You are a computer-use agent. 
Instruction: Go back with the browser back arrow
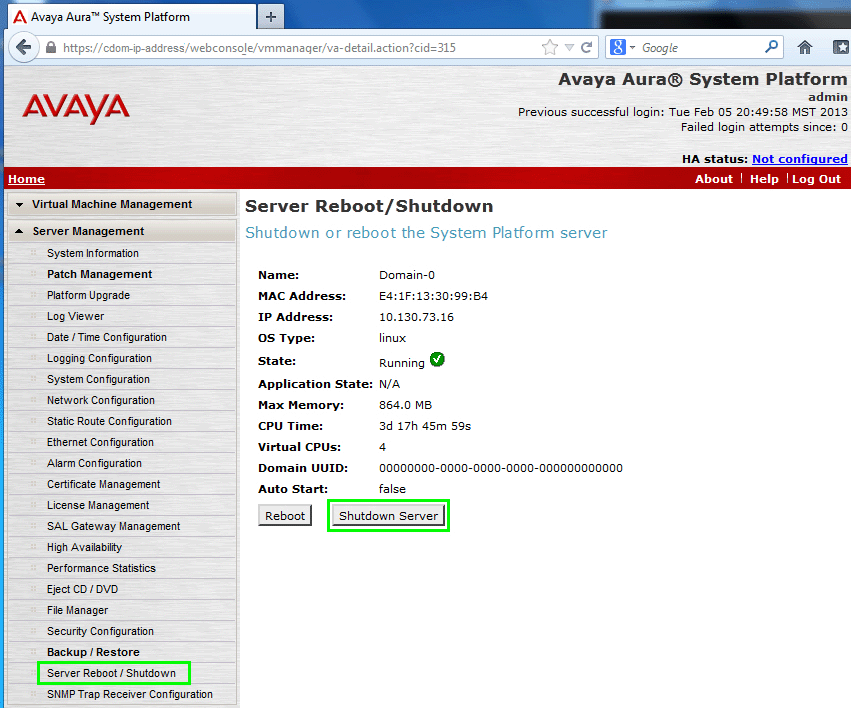(x=23, y=47)
